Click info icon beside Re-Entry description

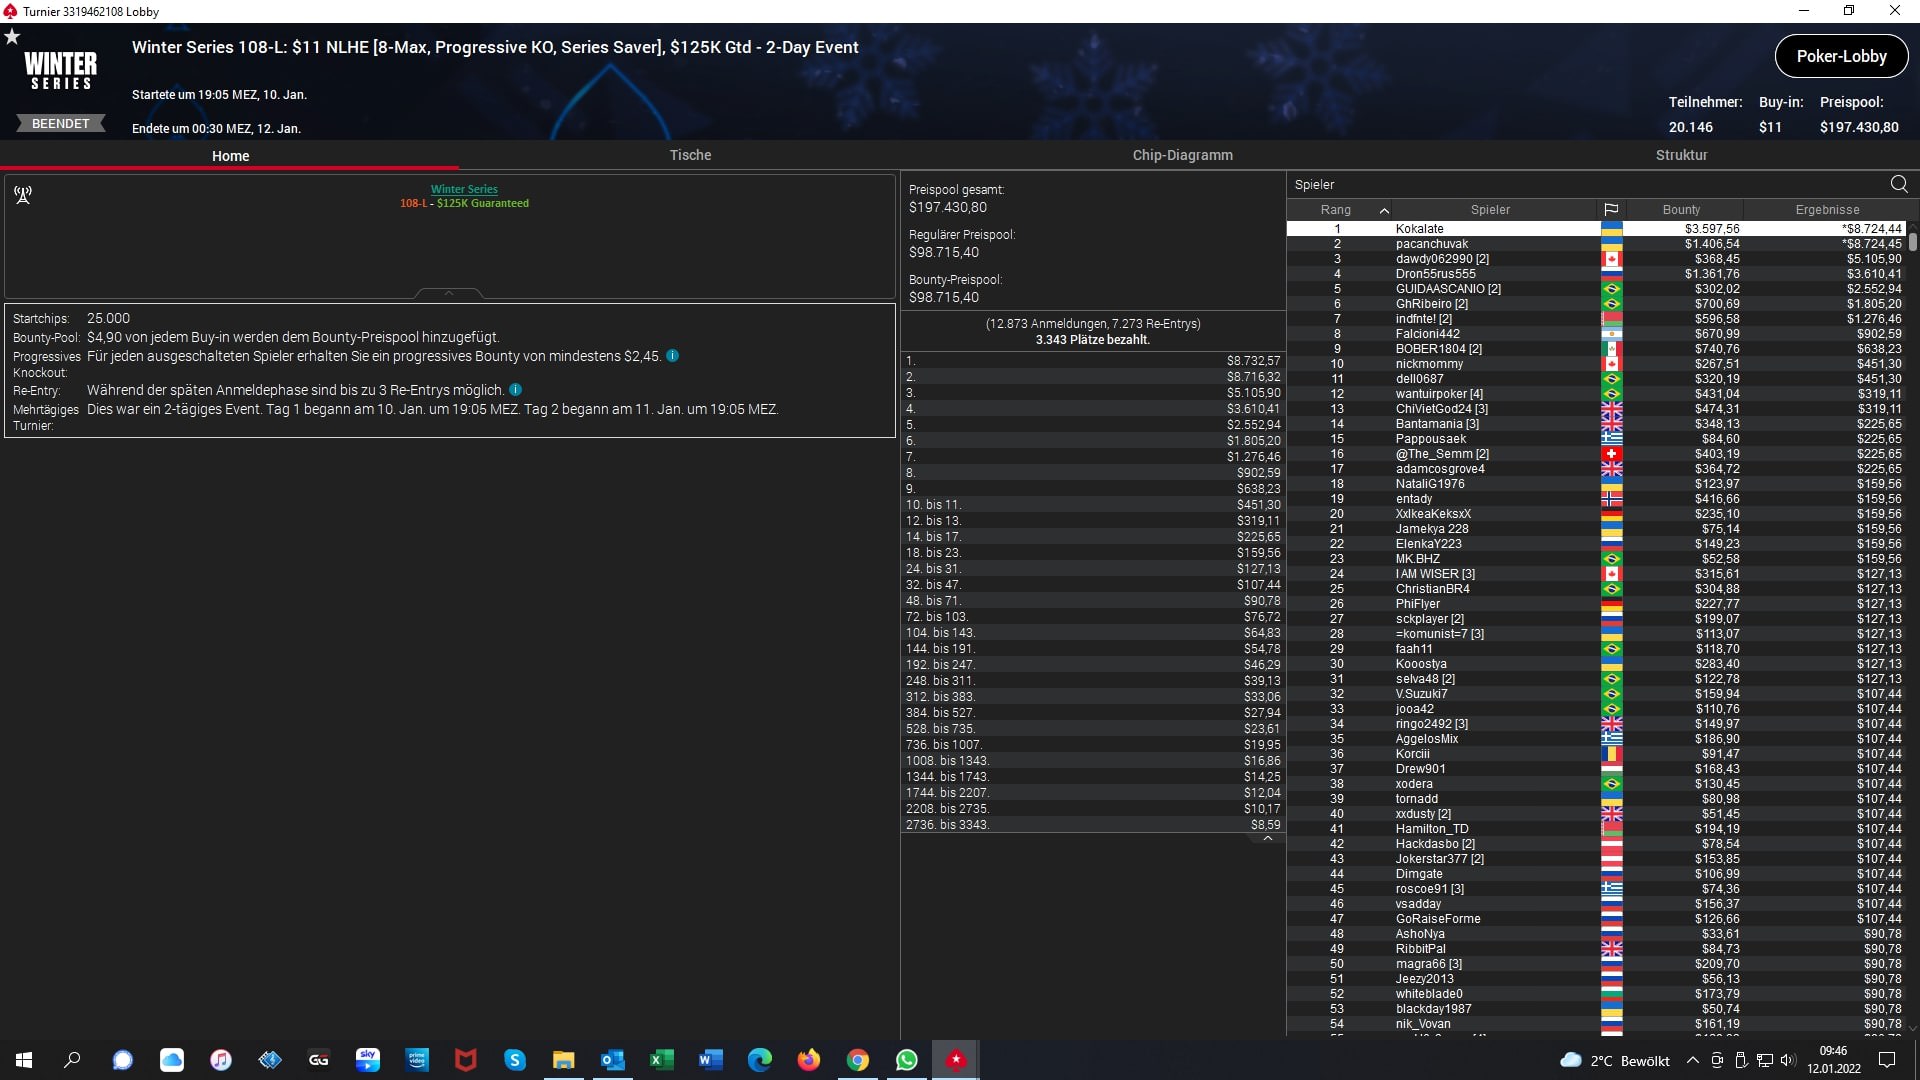515,390
